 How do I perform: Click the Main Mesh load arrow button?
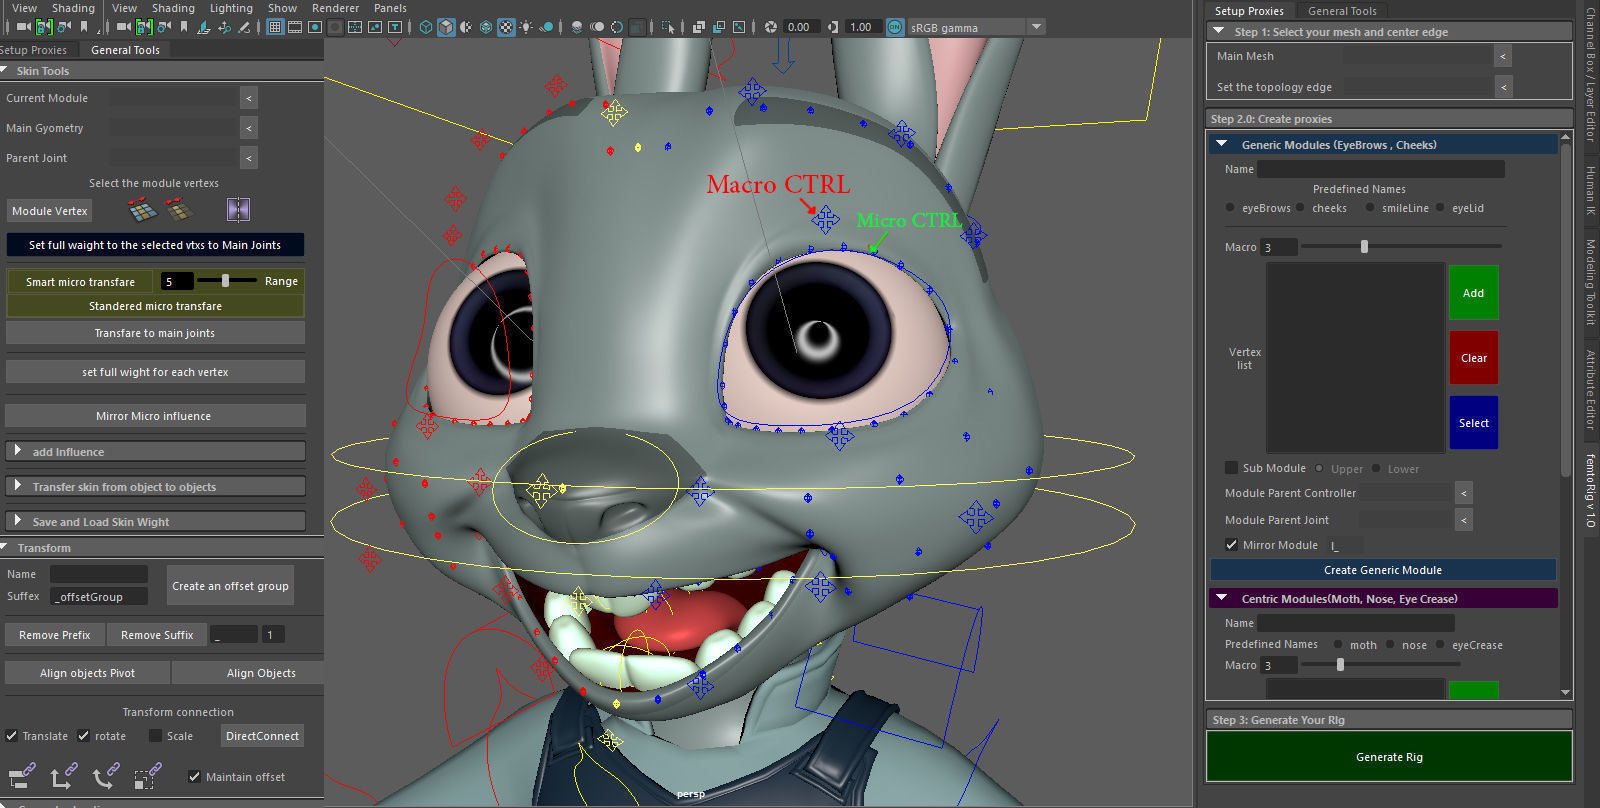[x=1502, y=57]
